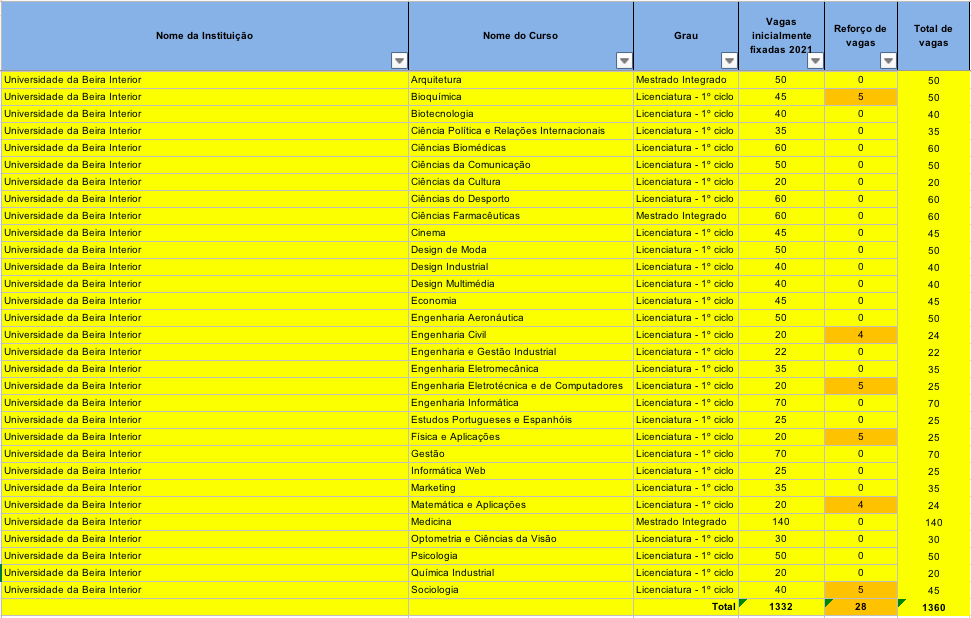The height and width of the screenshot is (618, 971).
Task: Click the Cinema course cell
Action: click(520, 233)
